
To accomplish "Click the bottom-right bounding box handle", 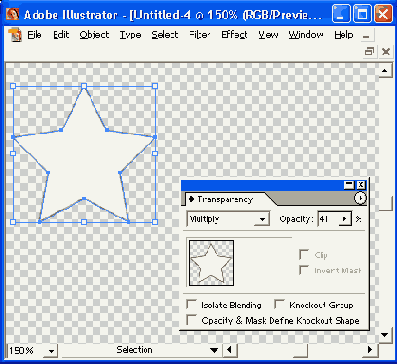I will pos(155,222).
